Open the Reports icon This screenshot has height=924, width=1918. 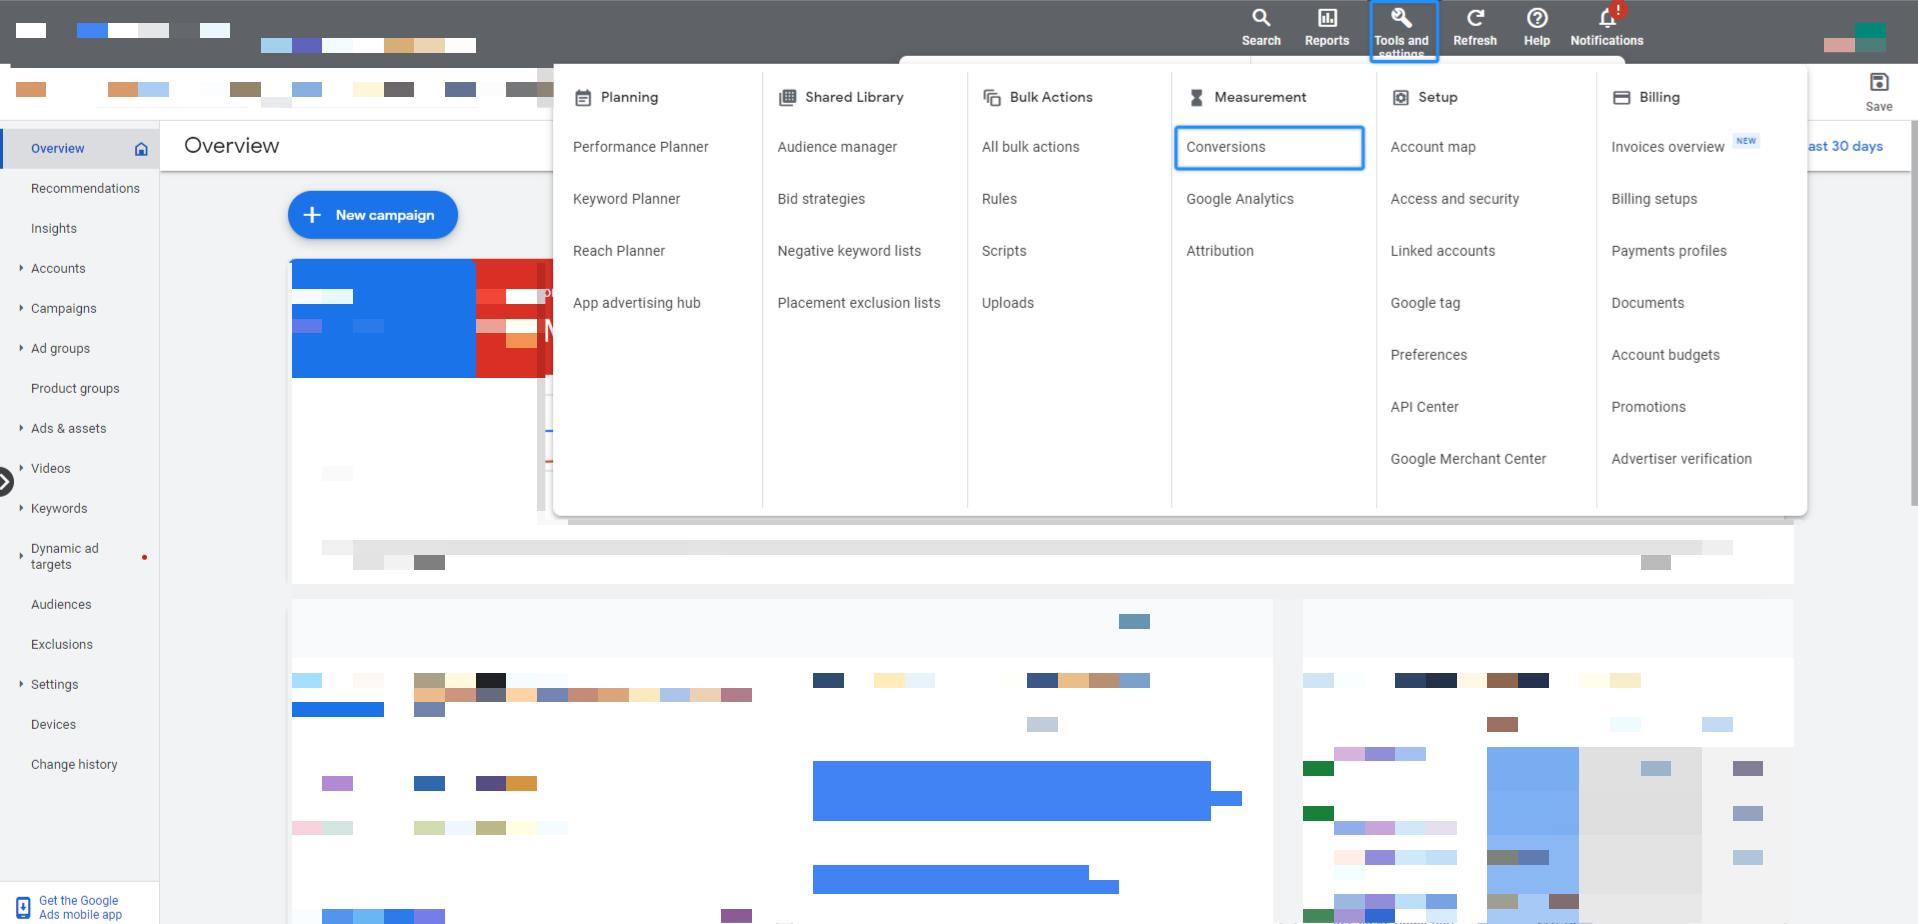[x=1327, y=18]
